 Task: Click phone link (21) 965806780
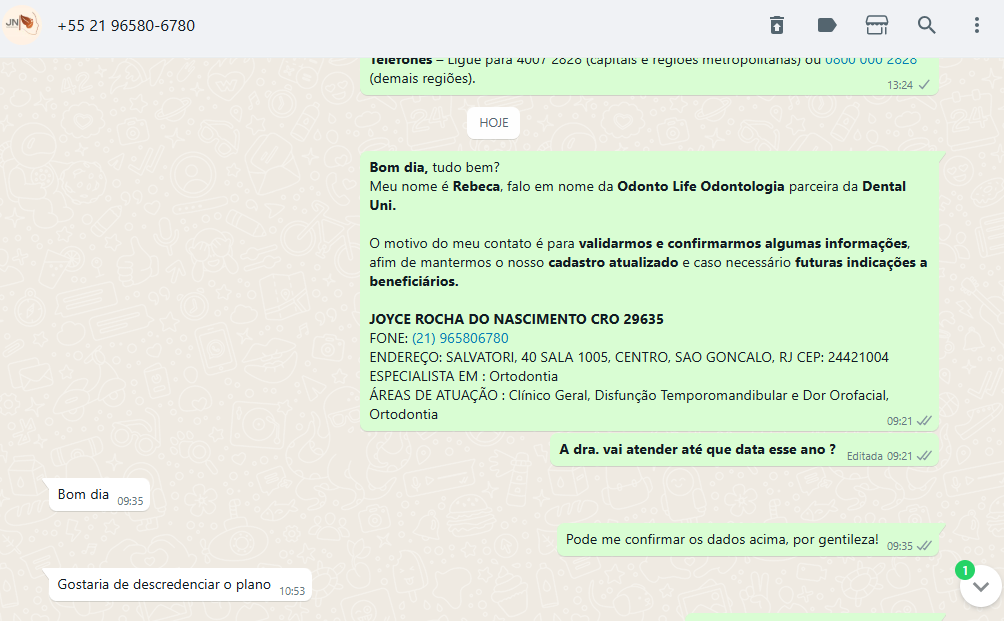pyautogui.click(x=460, y=338)
